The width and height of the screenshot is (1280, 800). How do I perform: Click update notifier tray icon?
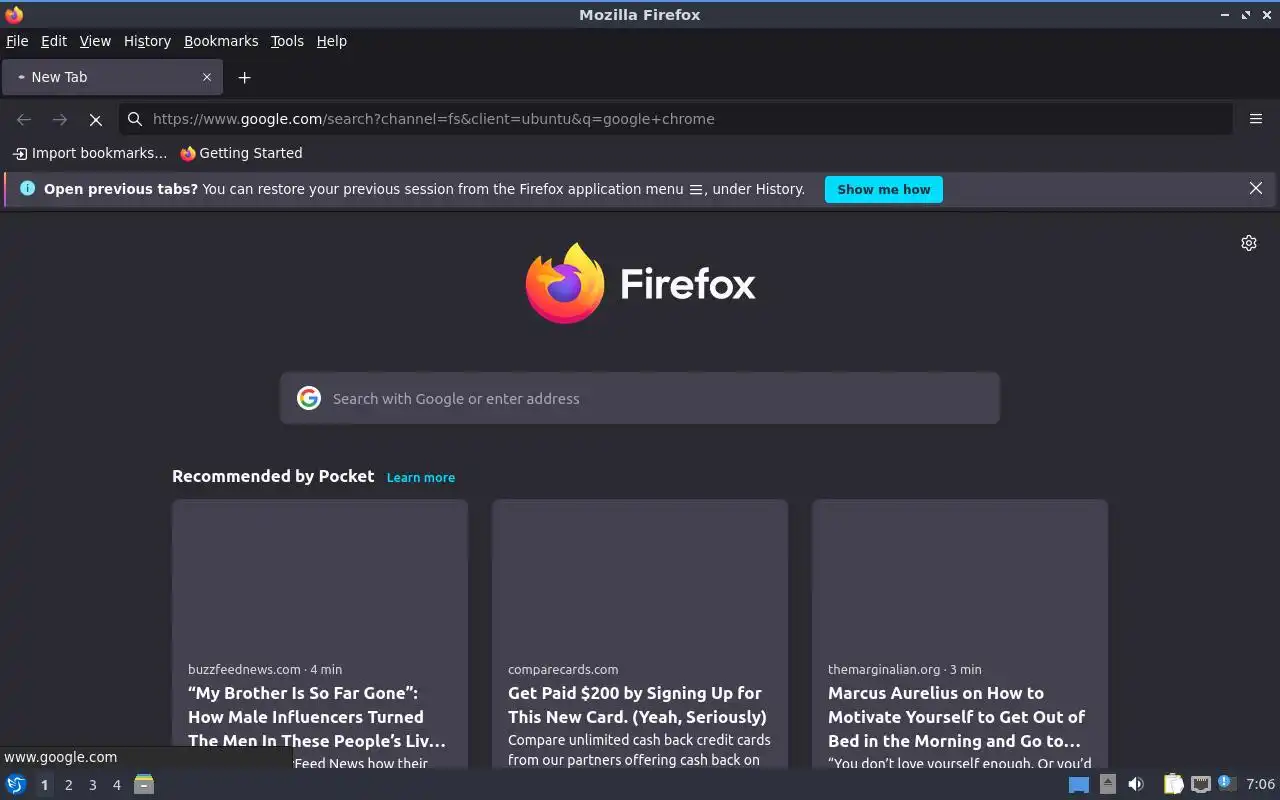click(x=1227, y=783)
